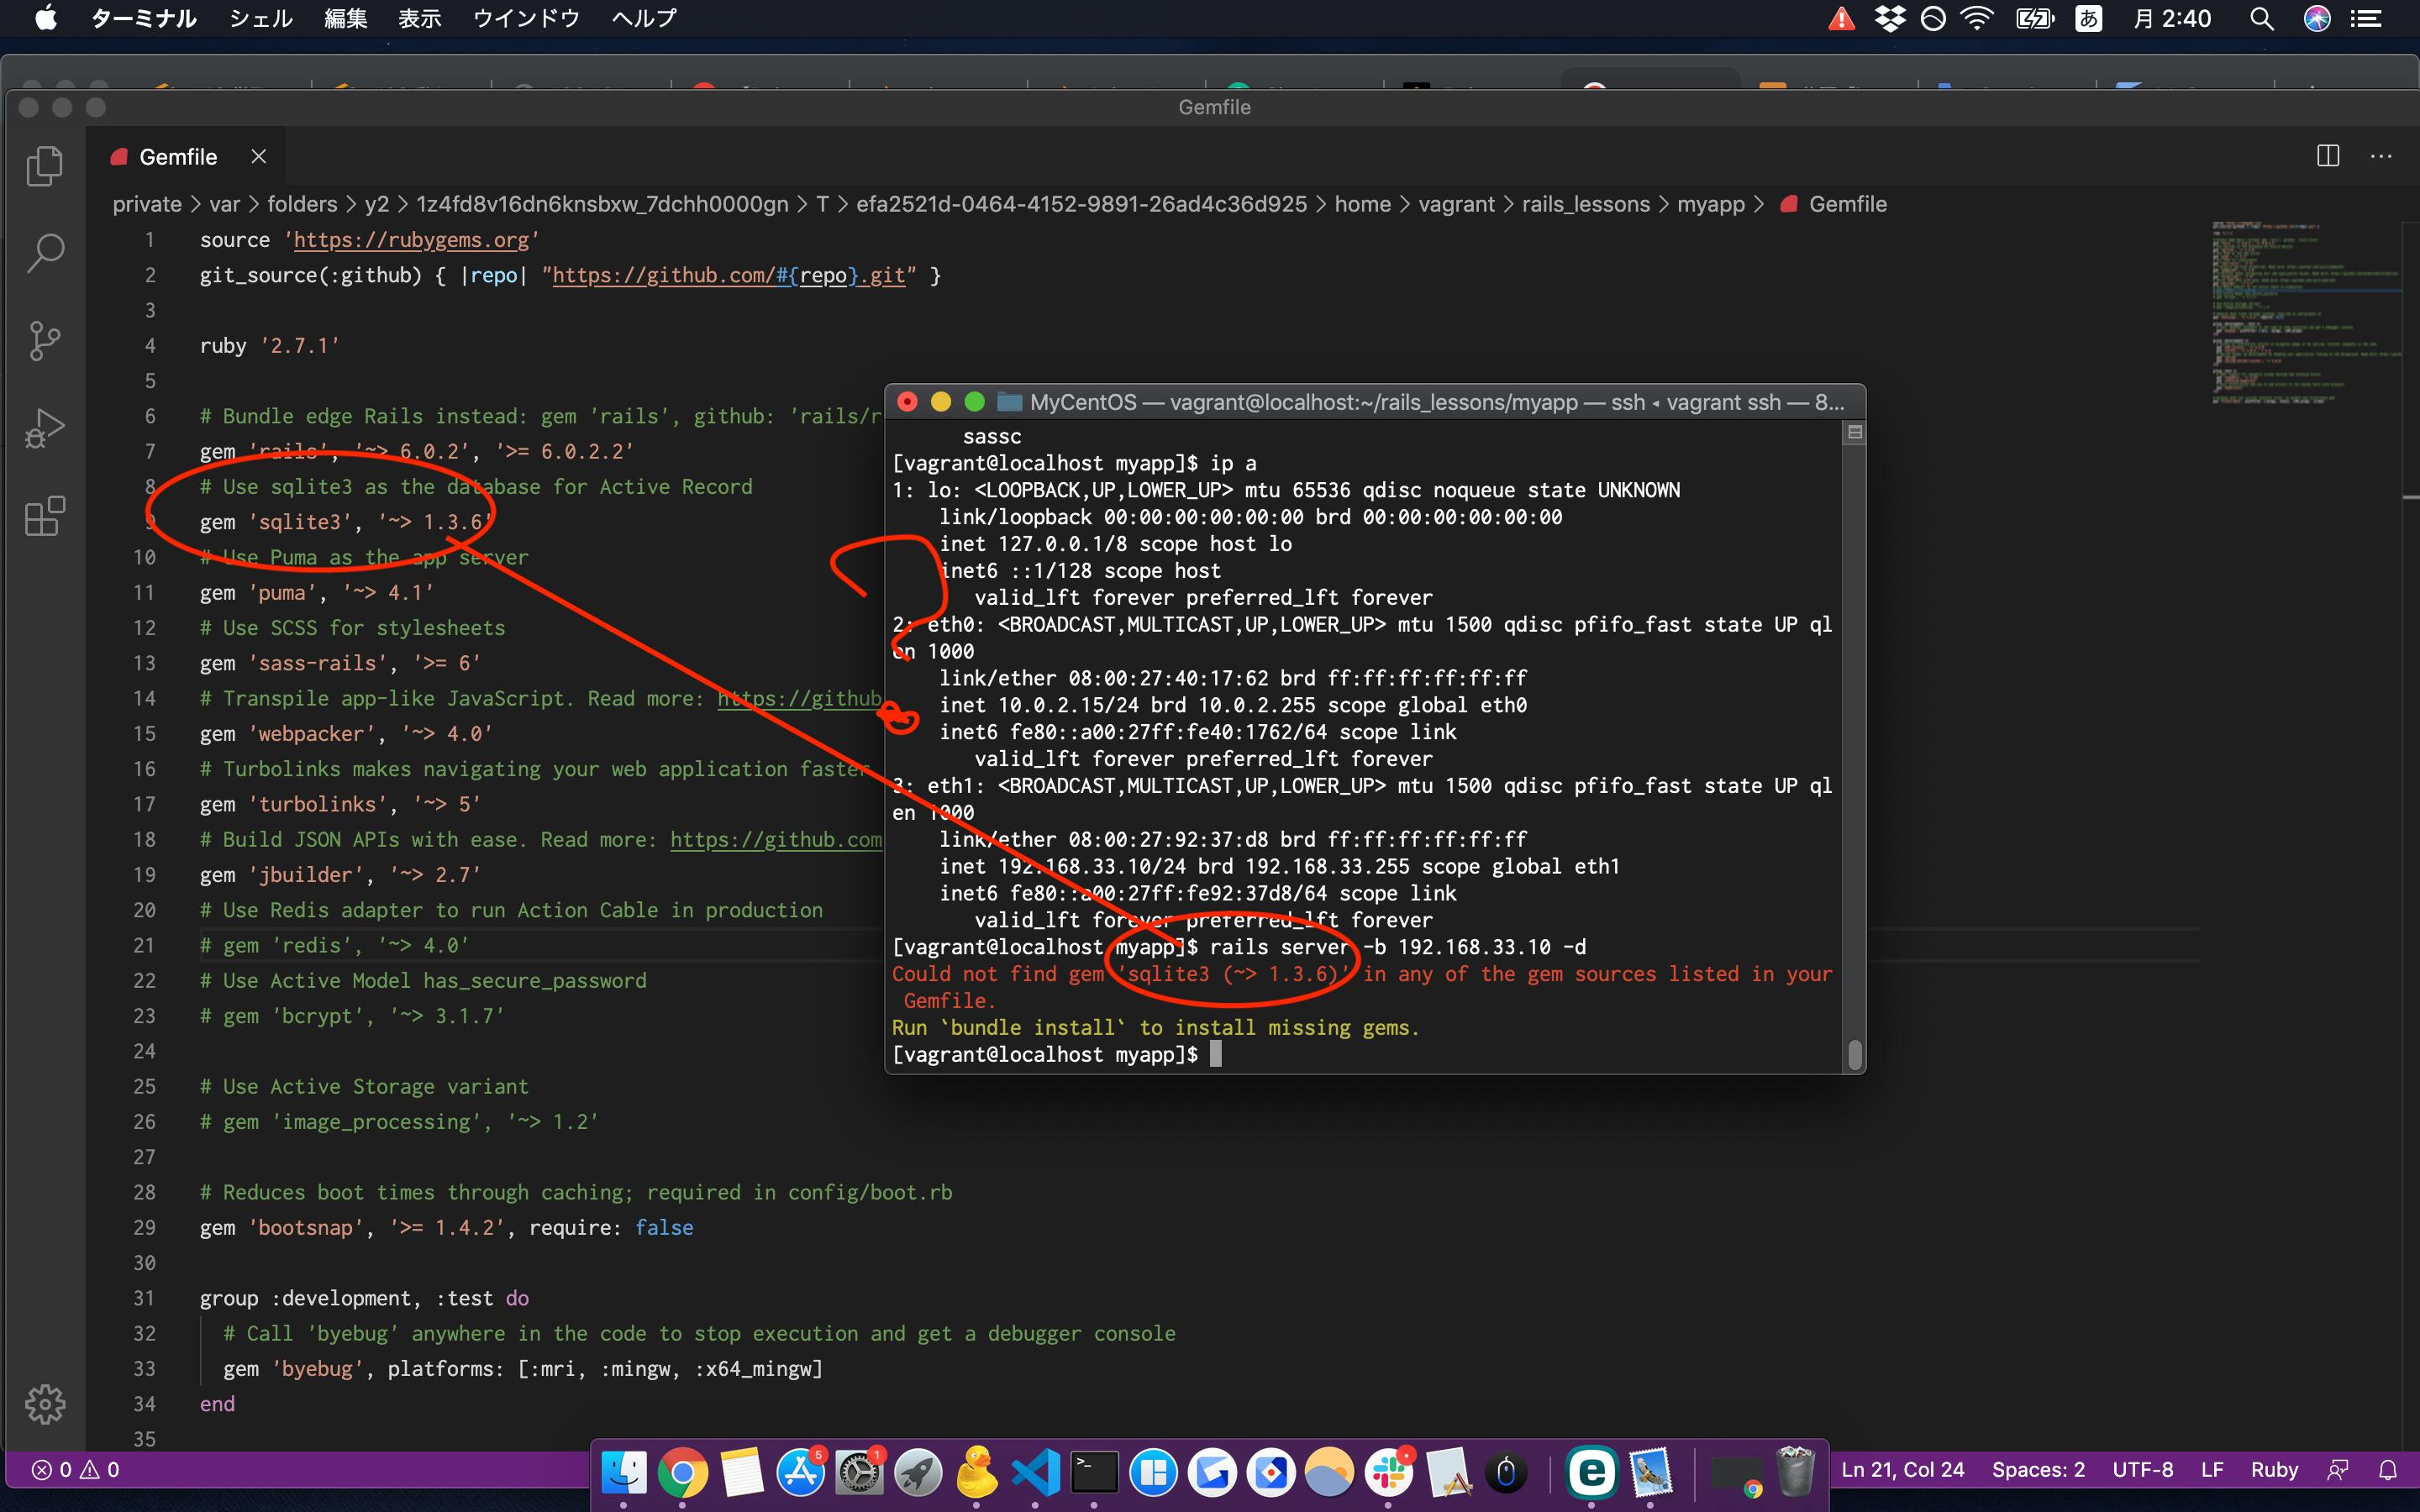2420x1512 pixels.
Task: Click the Gemfile tab label
Action: coord(177,155)
